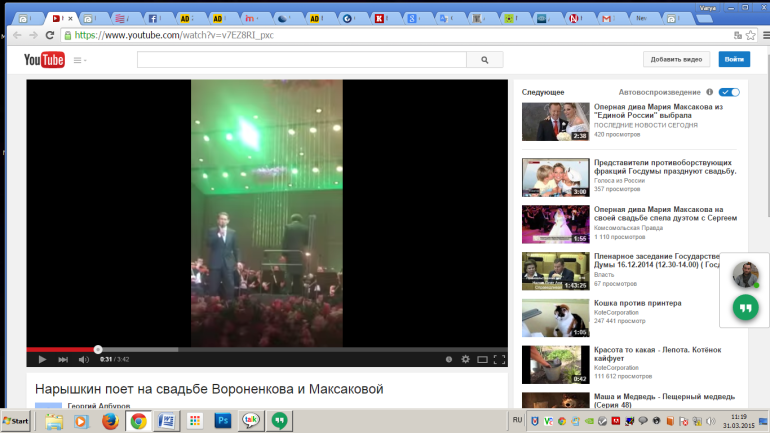Open video settings gear
The height and width of the screenshot is (433, 770).
(x=466, y=359)
